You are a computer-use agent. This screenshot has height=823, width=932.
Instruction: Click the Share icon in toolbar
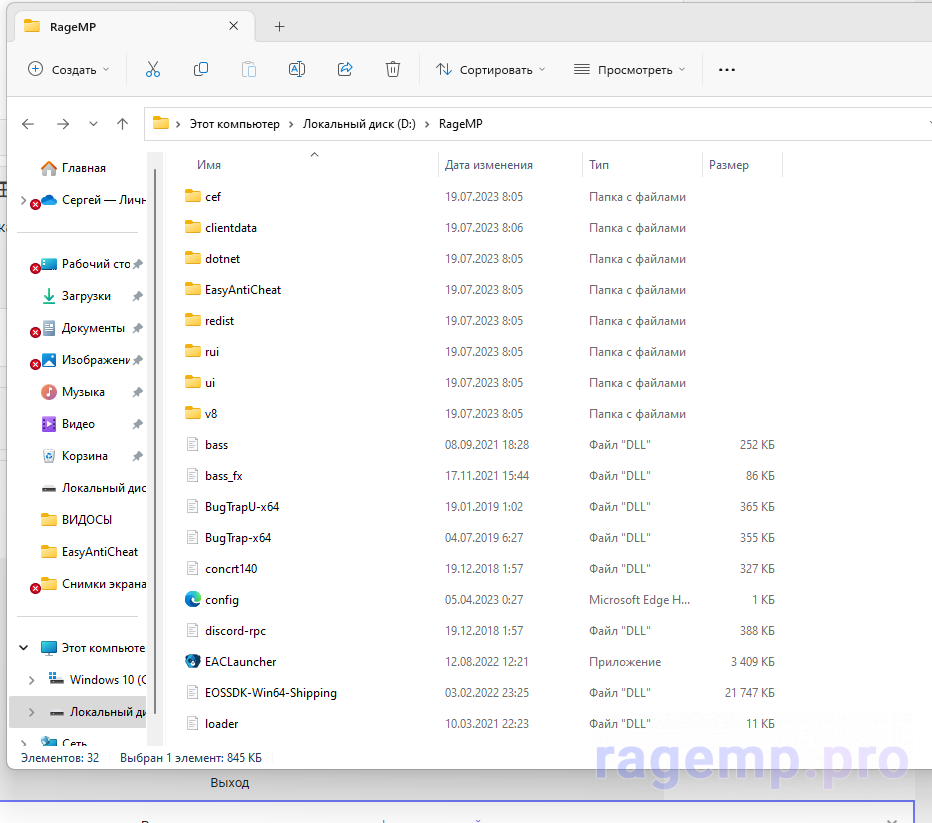(345, 69)
